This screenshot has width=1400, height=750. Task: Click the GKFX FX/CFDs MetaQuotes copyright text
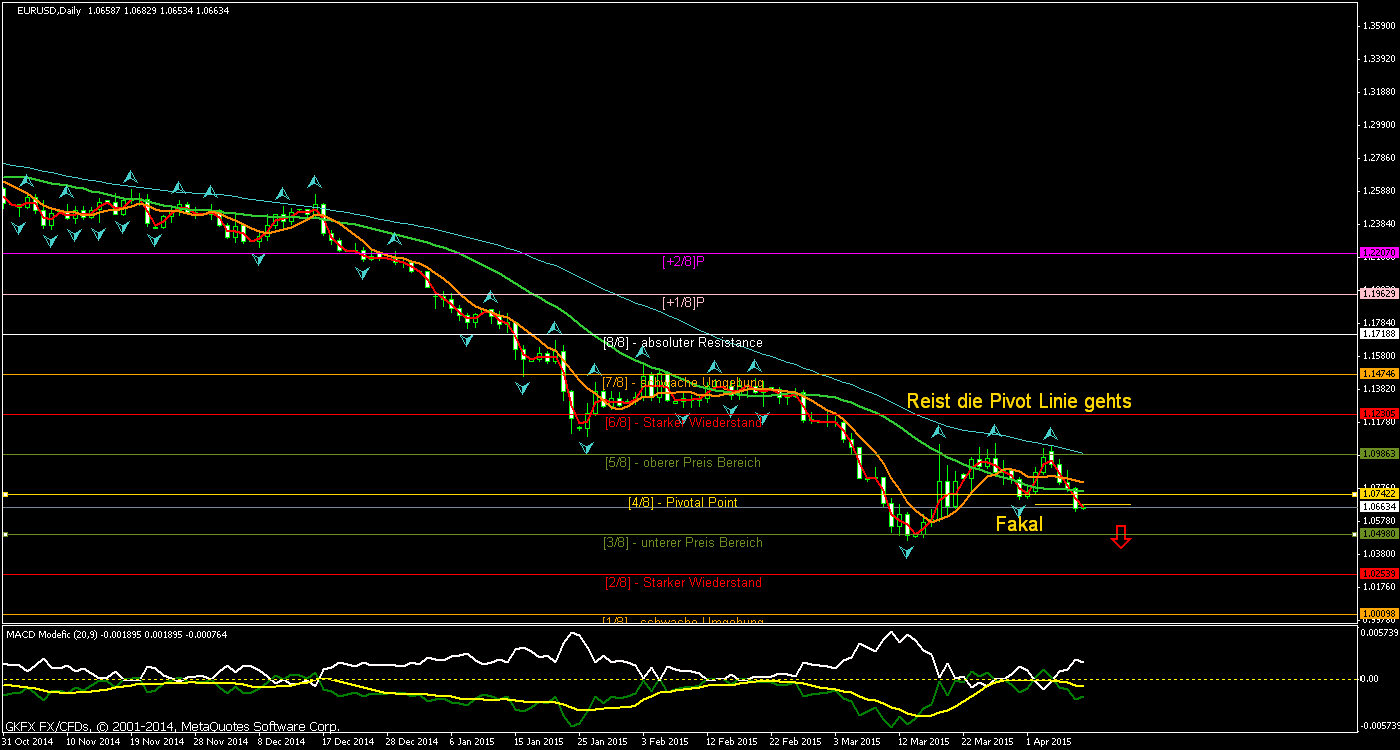coord(170,727)
